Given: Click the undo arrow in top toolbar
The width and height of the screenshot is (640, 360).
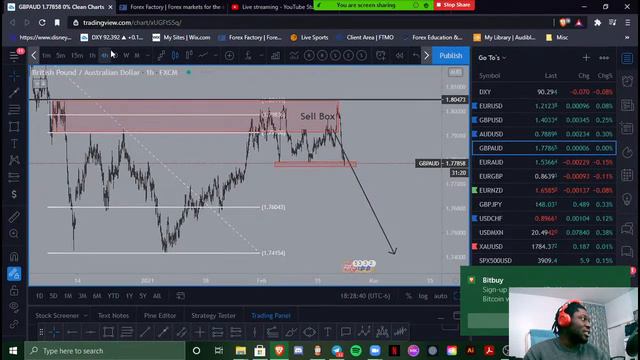Looking at the screenshot, I should coord(416,56).
